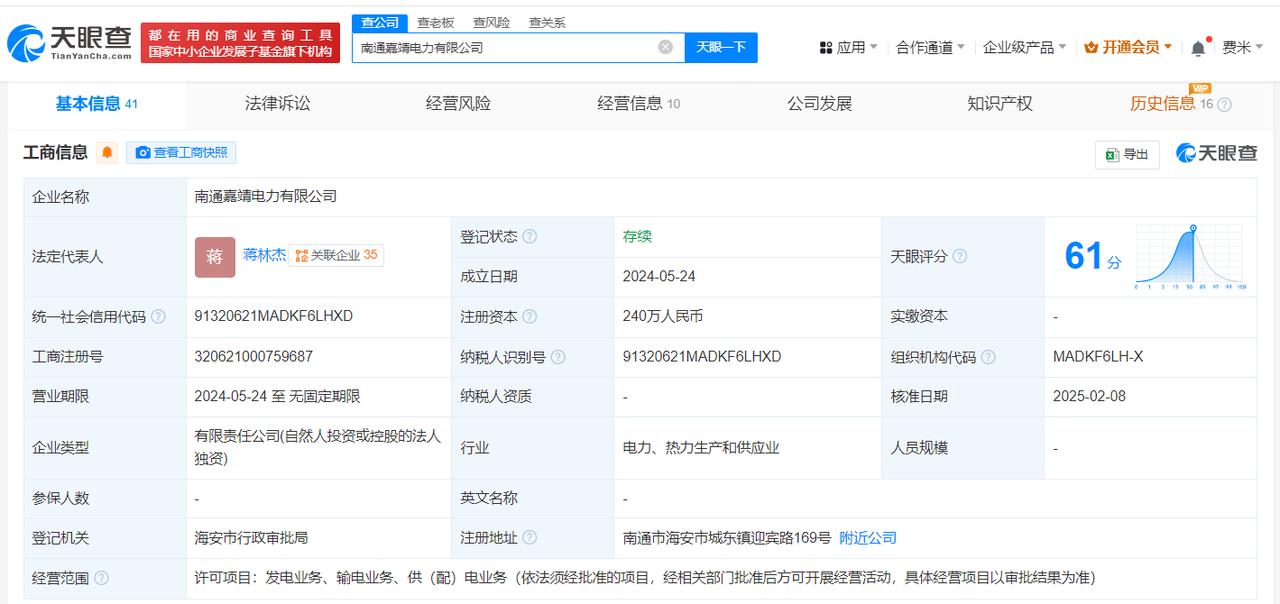
Task: Select the 法律诉讼 tab
Action: (x=278, y=104)
